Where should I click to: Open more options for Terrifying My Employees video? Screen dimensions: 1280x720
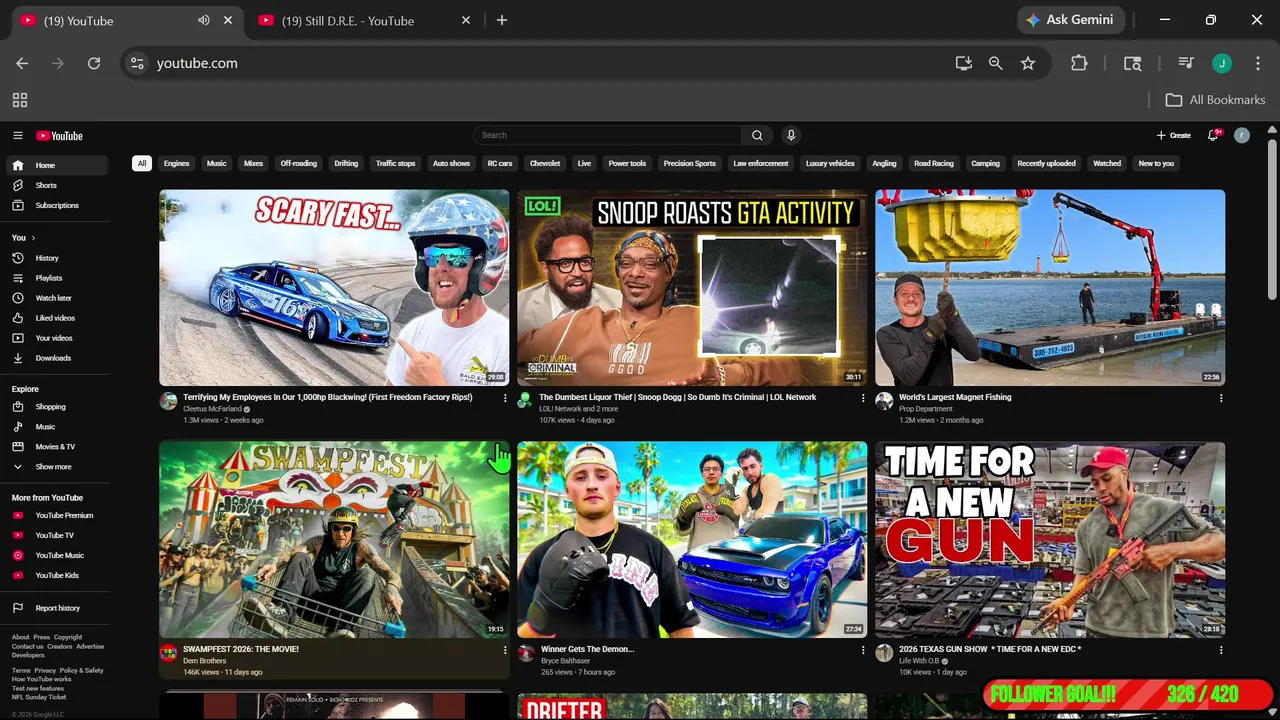[x=505, y=398]
